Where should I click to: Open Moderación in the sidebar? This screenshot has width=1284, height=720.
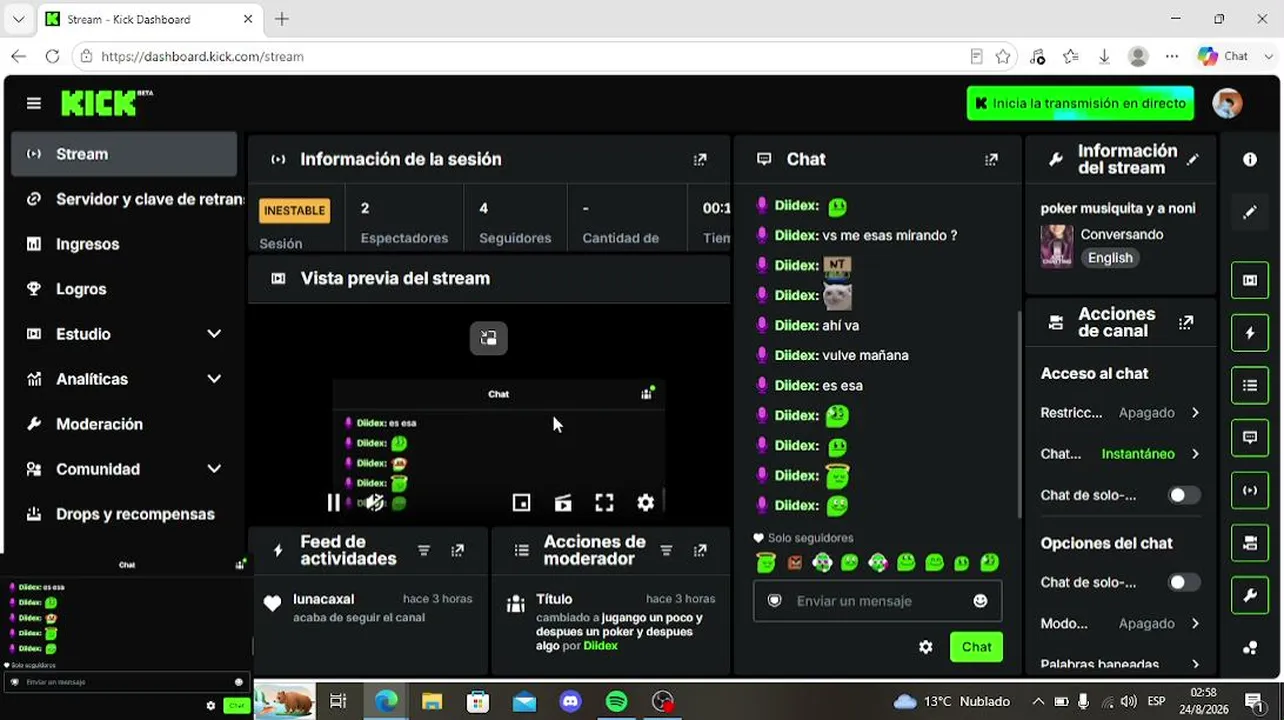[124, 424]
